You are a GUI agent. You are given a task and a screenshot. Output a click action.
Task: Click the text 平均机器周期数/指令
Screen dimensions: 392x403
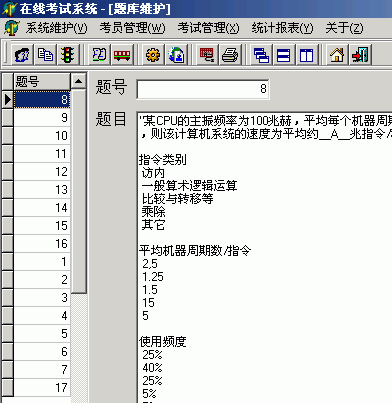pos(195,250)
